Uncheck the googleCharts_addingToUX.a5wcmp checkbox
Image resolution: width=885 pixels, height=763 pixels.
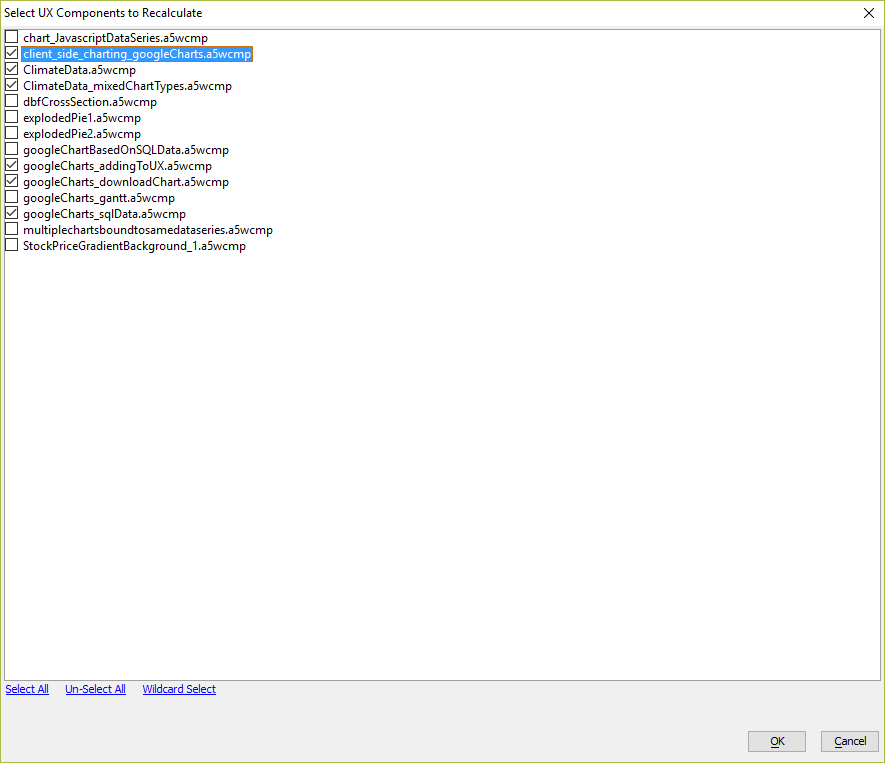(x=11, y=165)
